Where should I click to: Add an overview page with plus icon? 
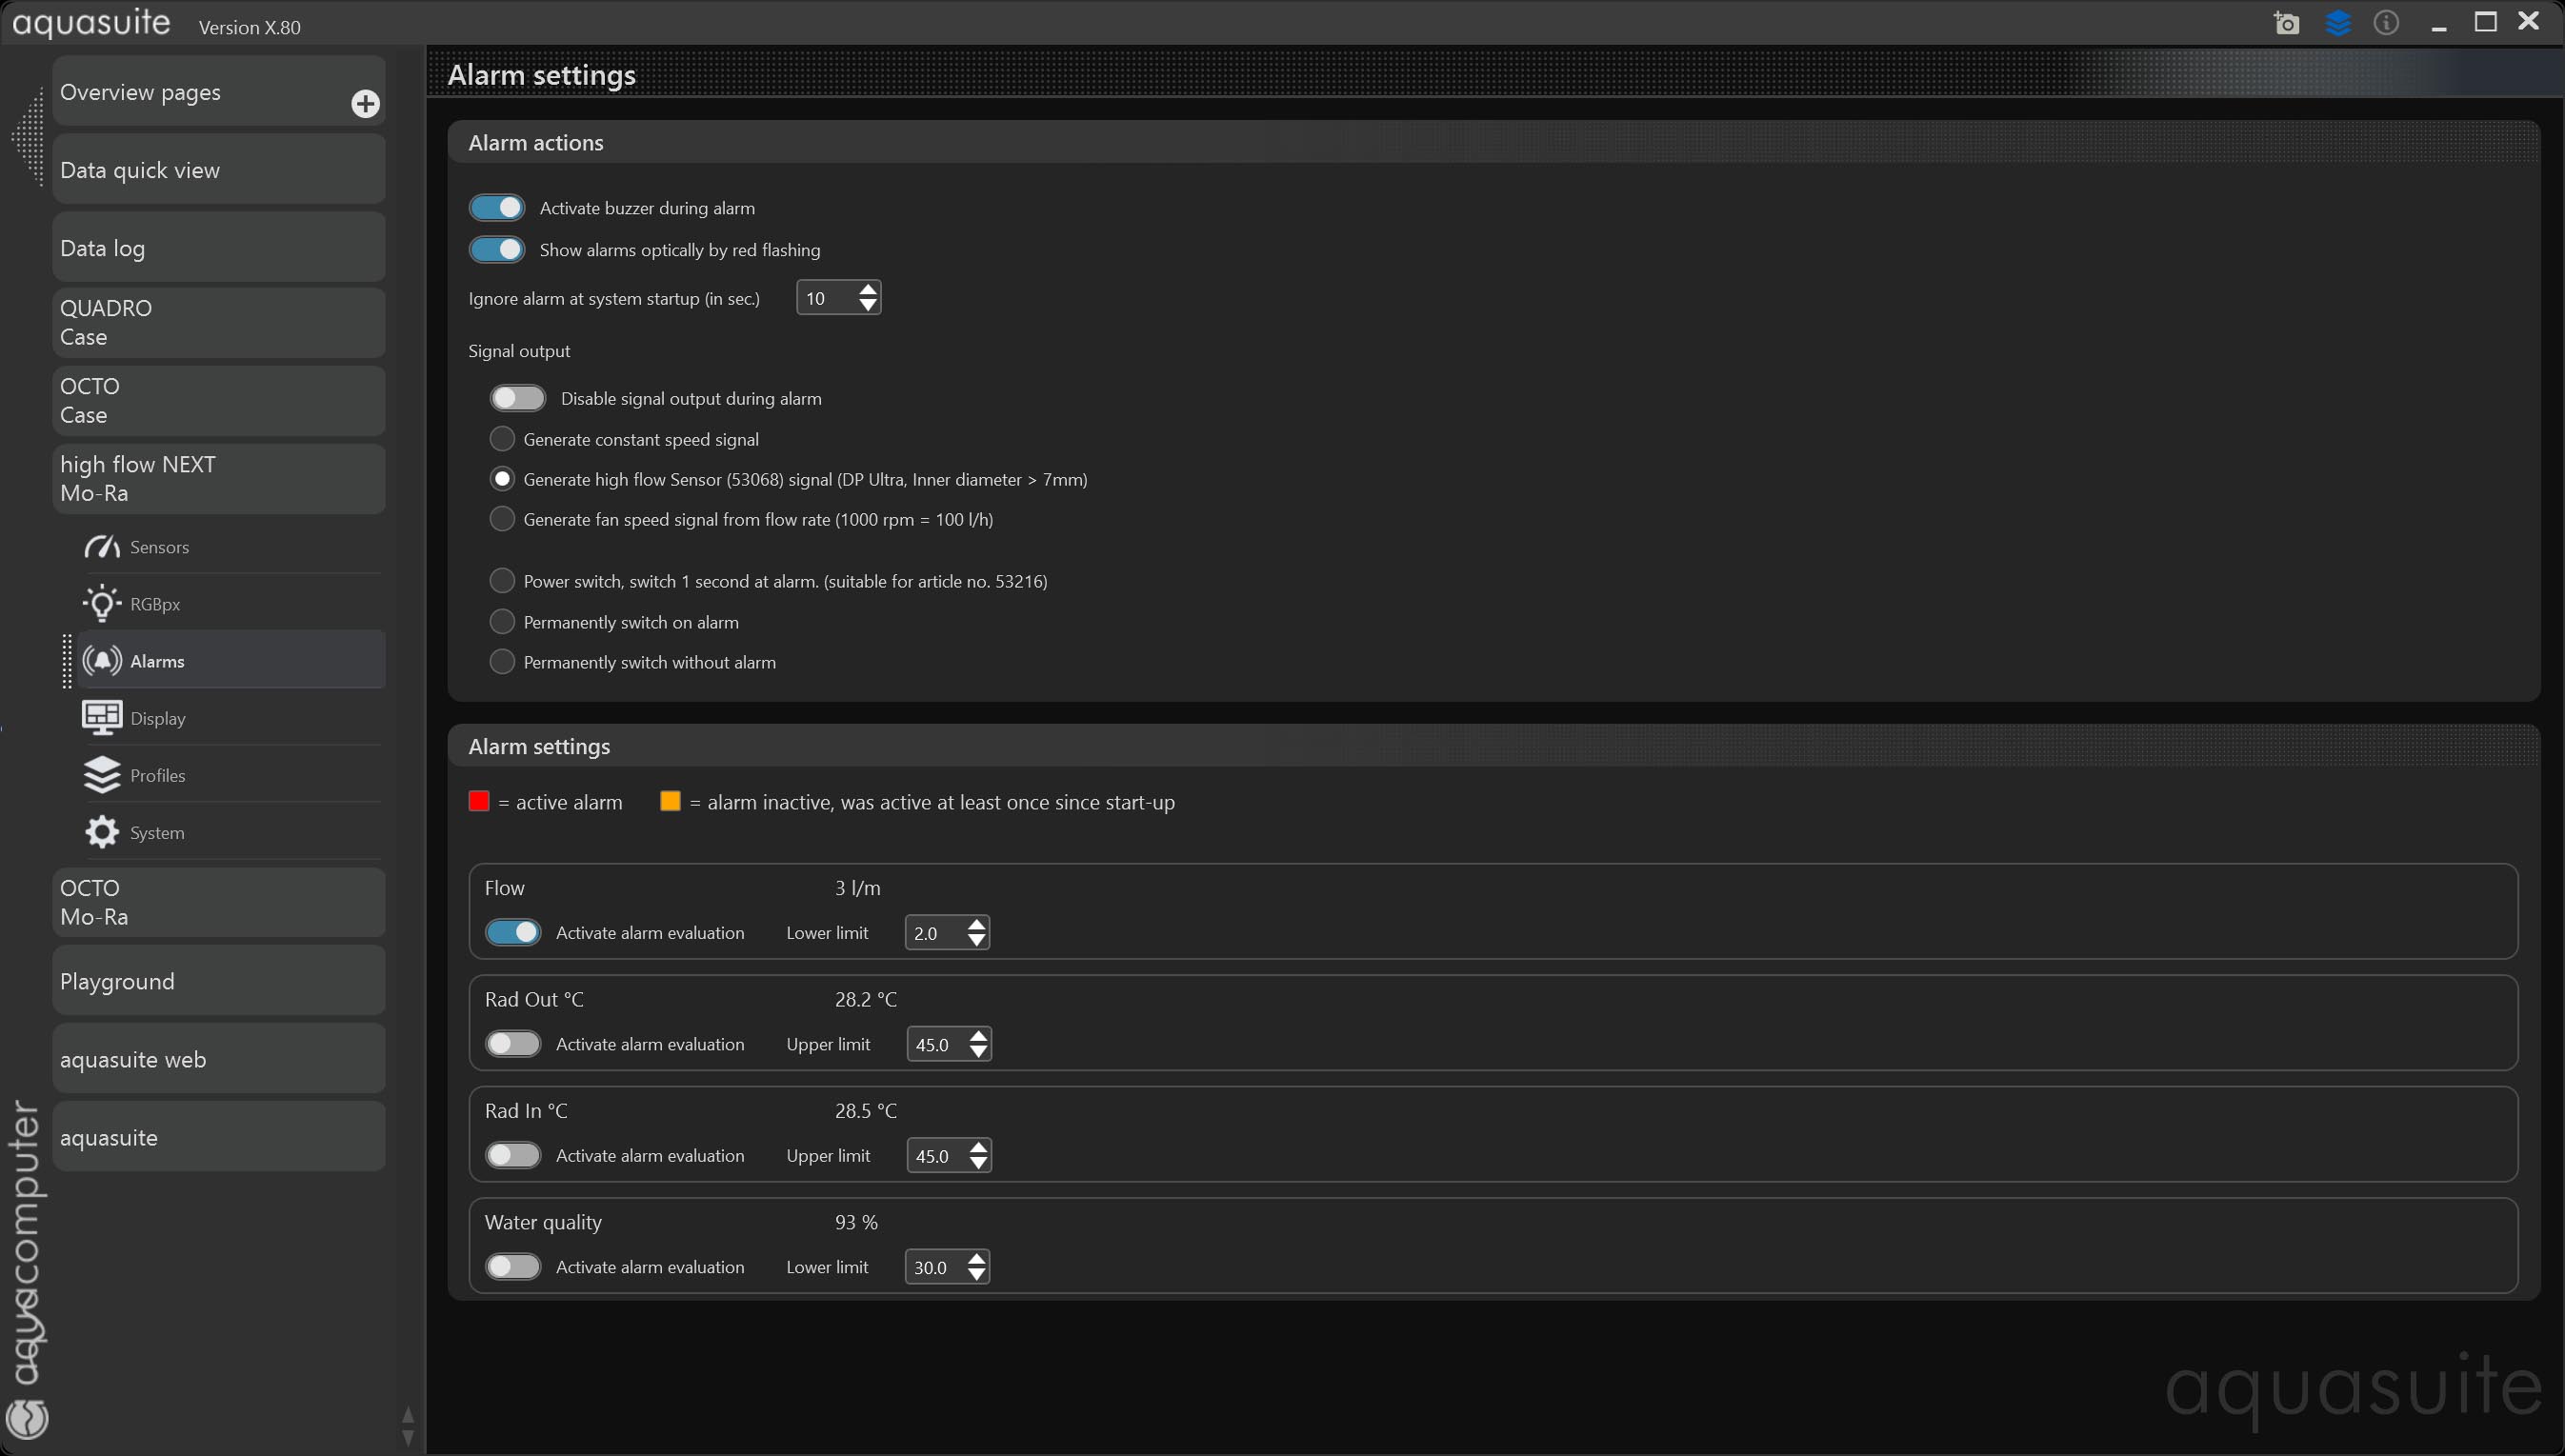[x=365, y=103]
